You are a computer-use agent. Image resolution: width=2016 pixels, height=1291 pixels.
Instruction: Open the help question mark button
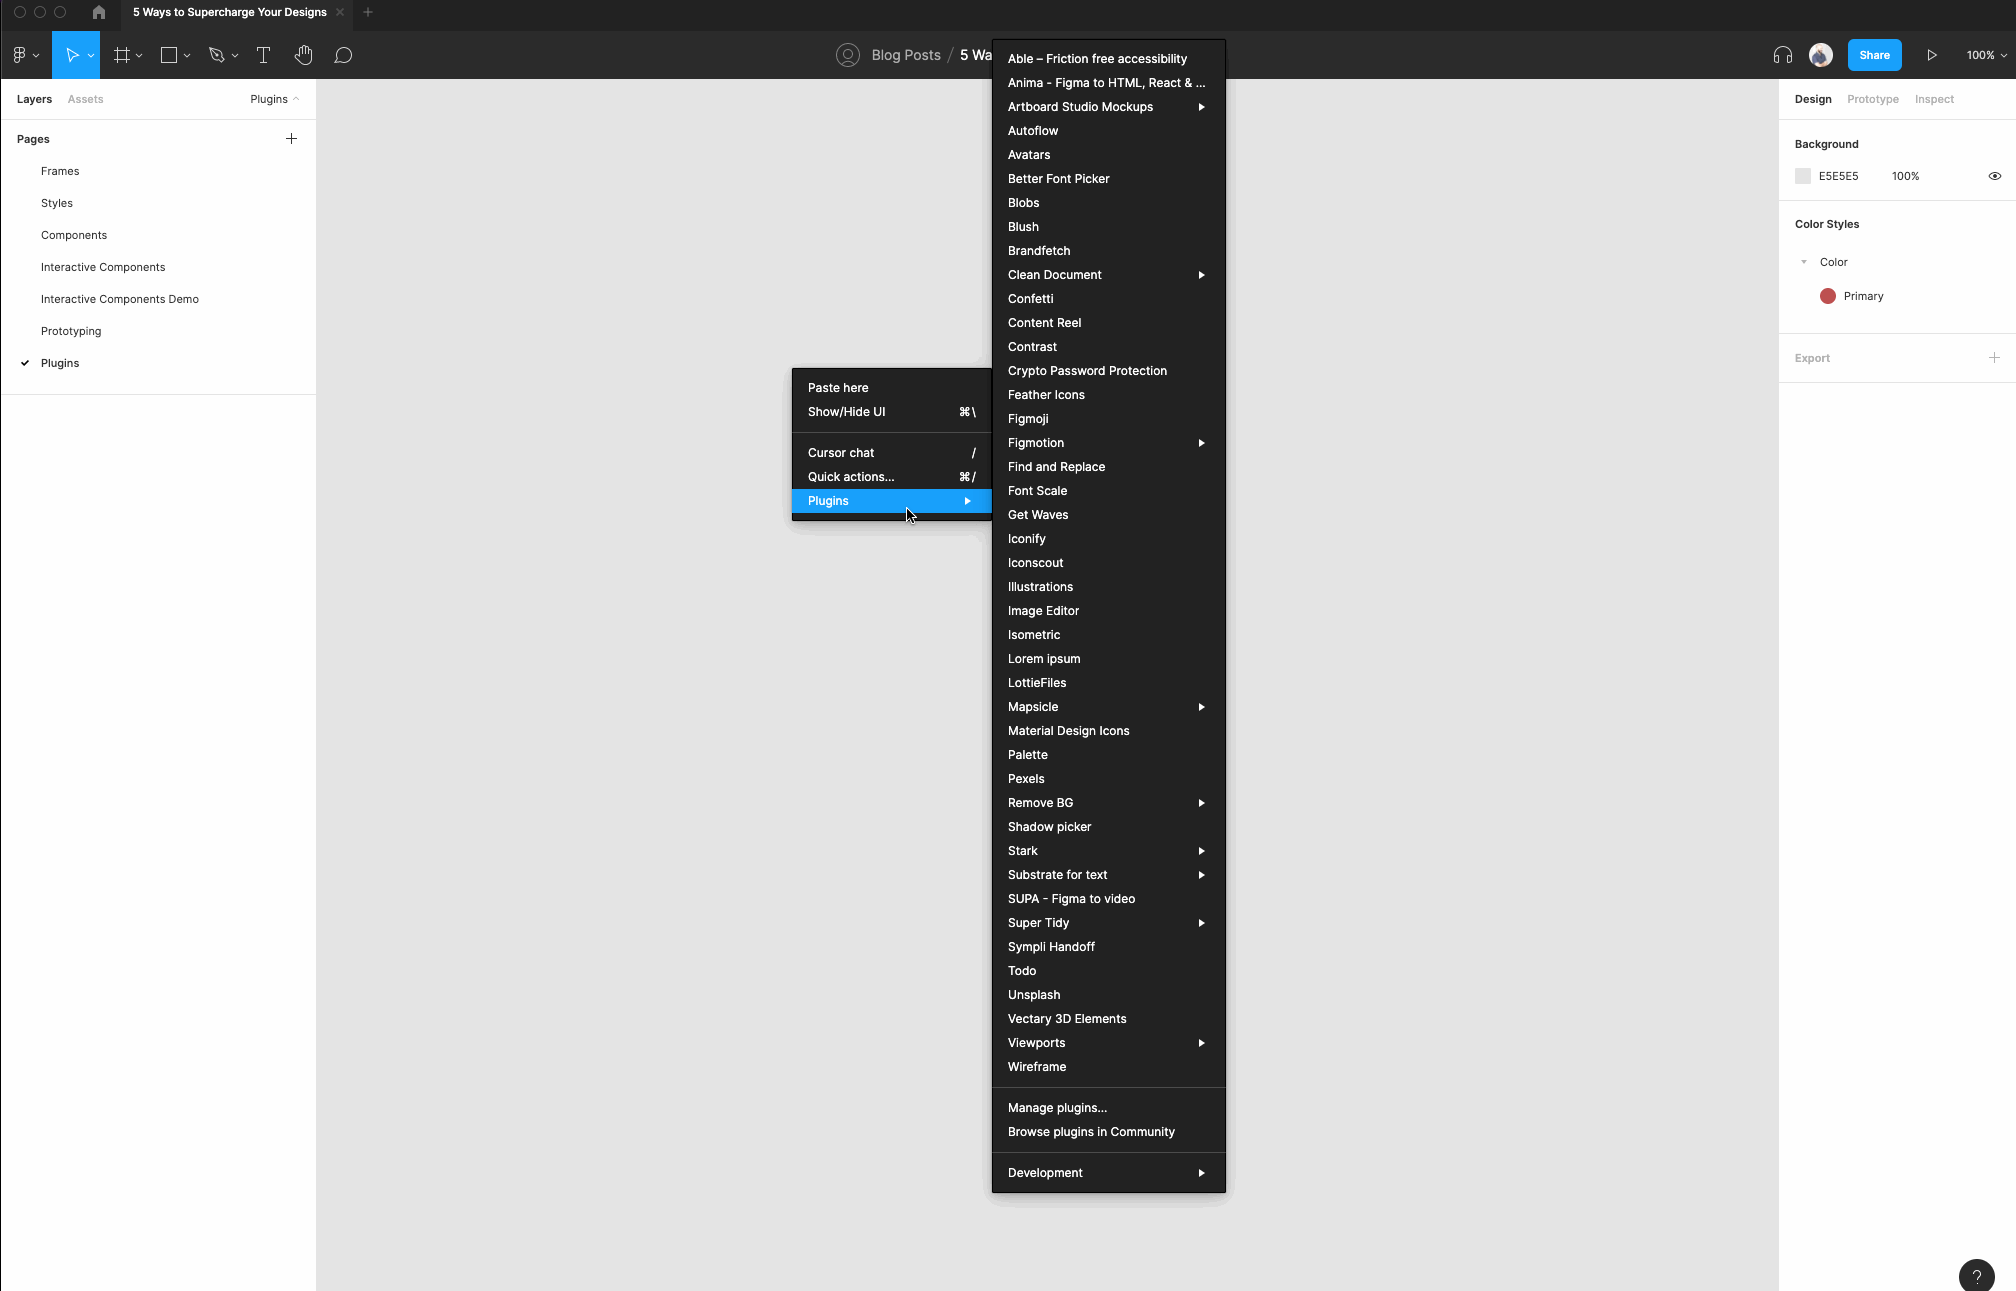coord(1977,1275)
